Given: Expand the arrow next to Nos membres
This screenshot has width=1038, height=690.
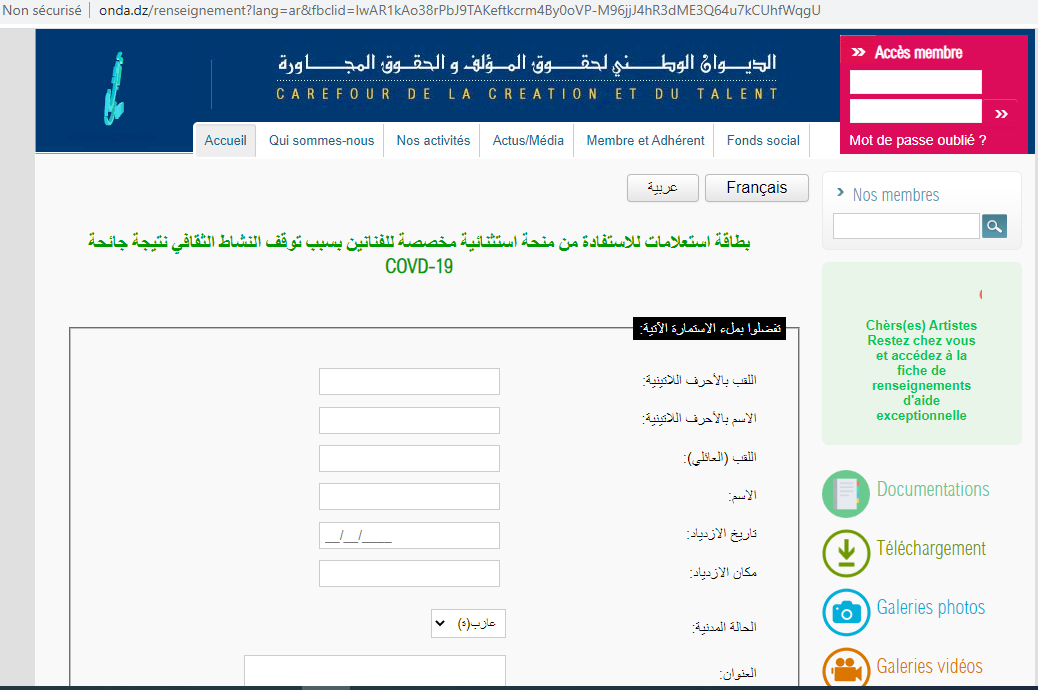Looking at the screenshot, I should 838,194.
